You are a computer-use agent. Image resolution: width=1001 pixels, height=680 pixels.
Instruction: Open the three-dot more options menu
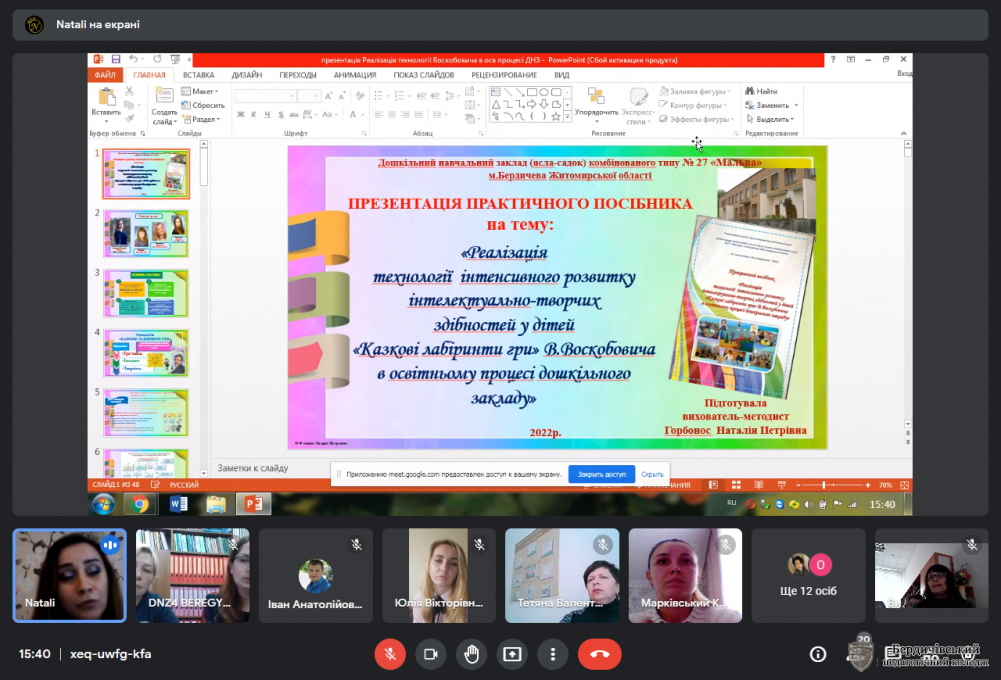tap(553, 654)
